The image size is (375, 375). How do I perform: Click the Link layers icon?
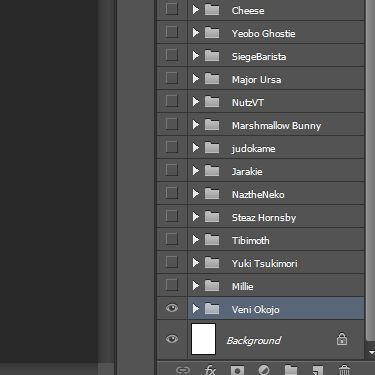click(x=183, y=370)
